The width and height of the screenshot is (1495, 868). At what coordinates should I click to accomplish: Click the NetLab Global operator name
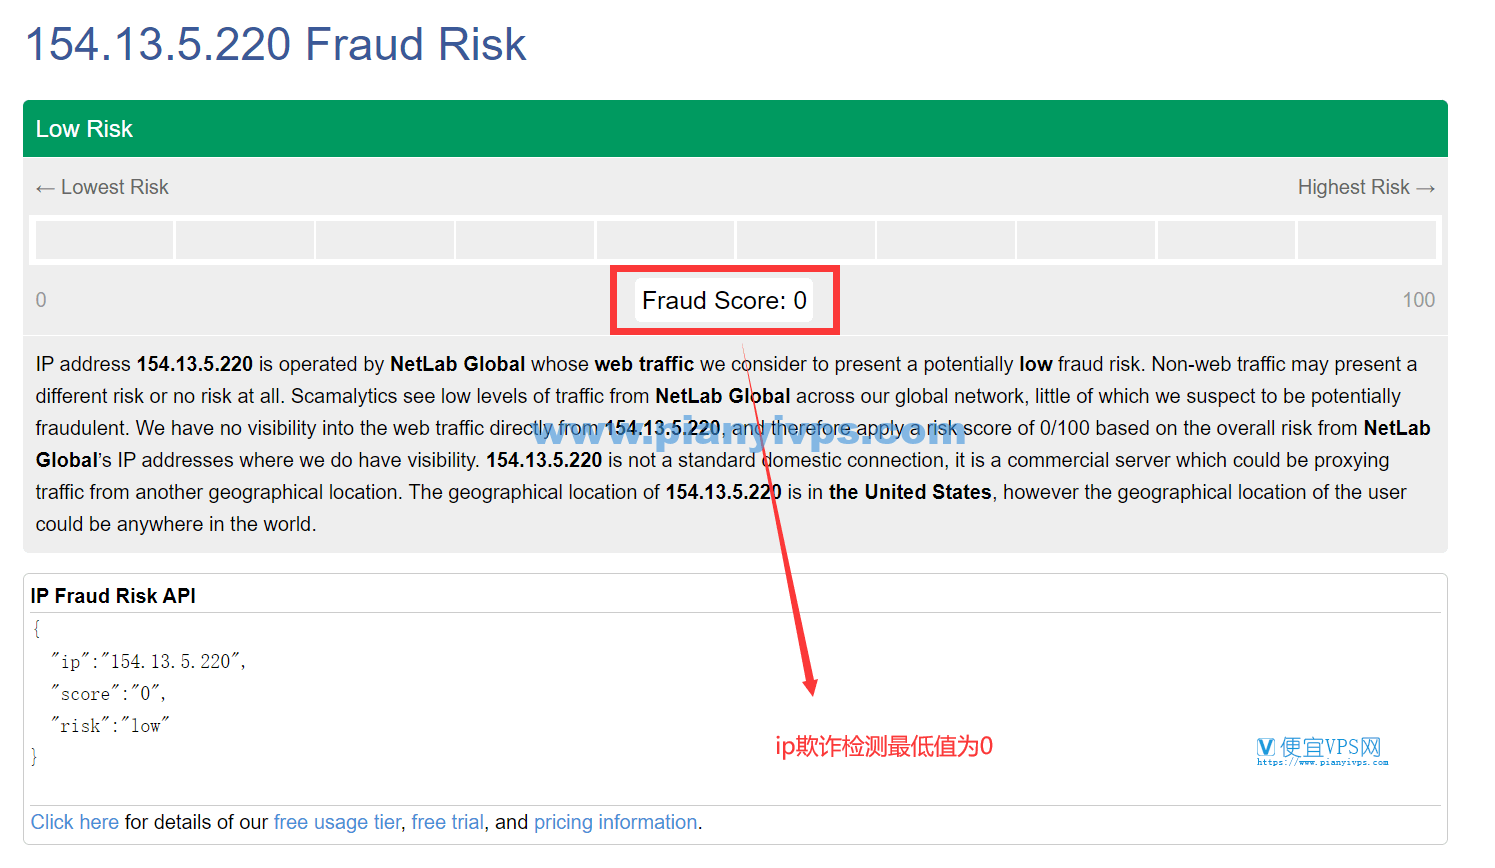click(457, 364)
